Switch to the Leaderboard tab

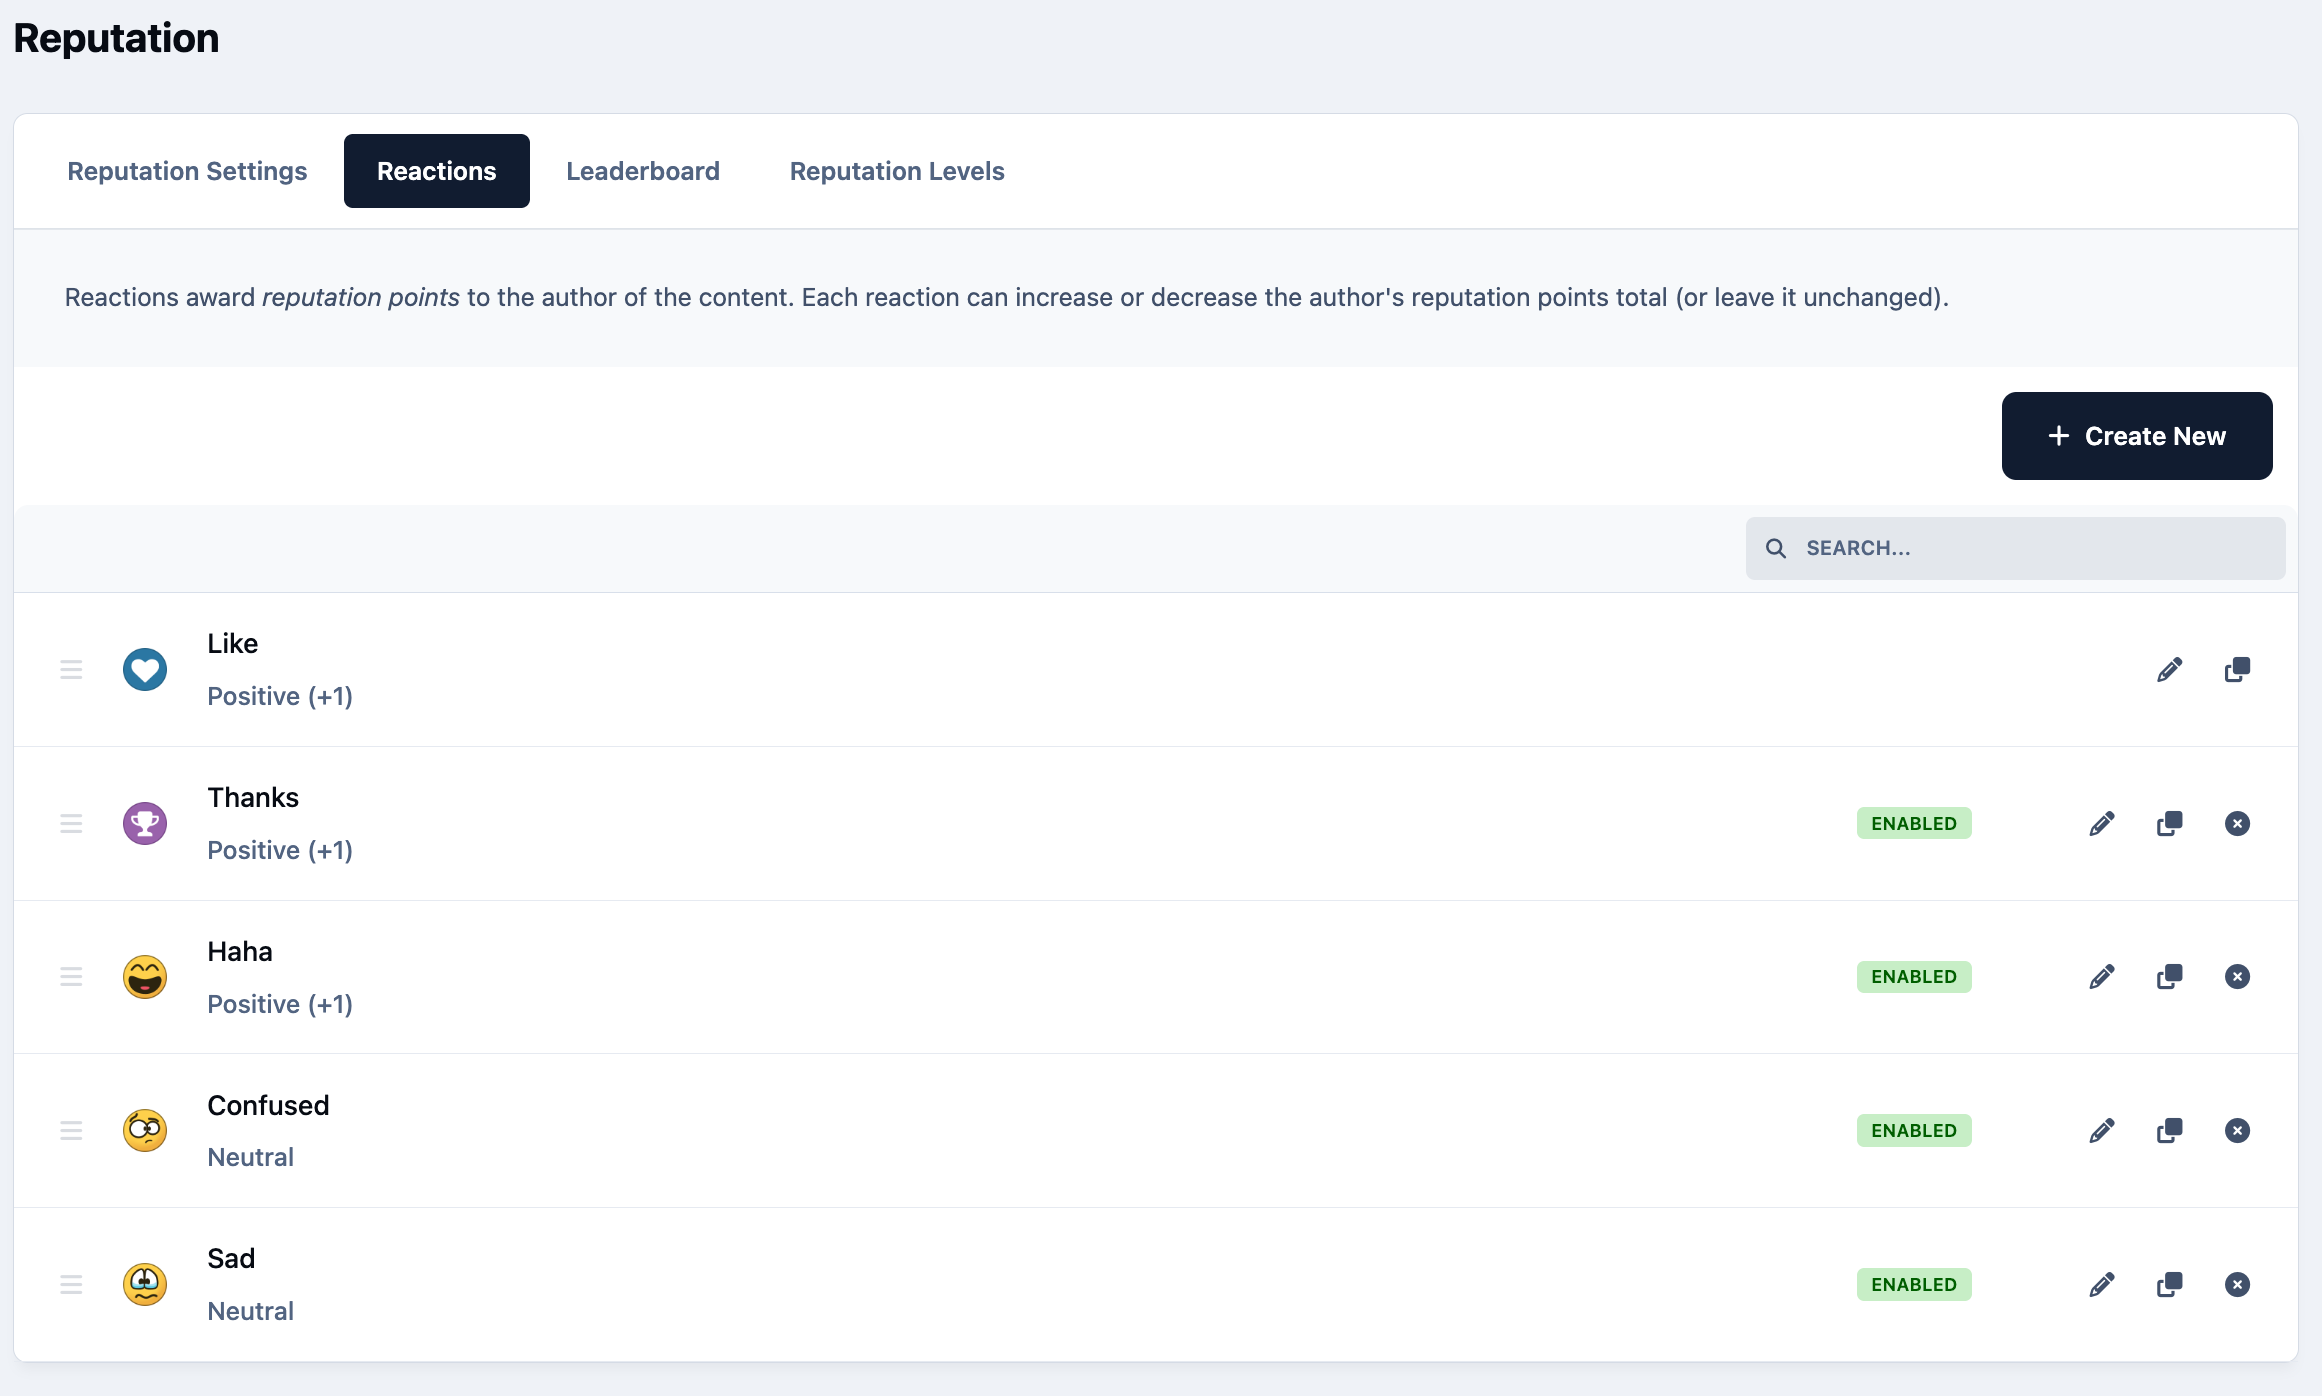coord(643,171)
